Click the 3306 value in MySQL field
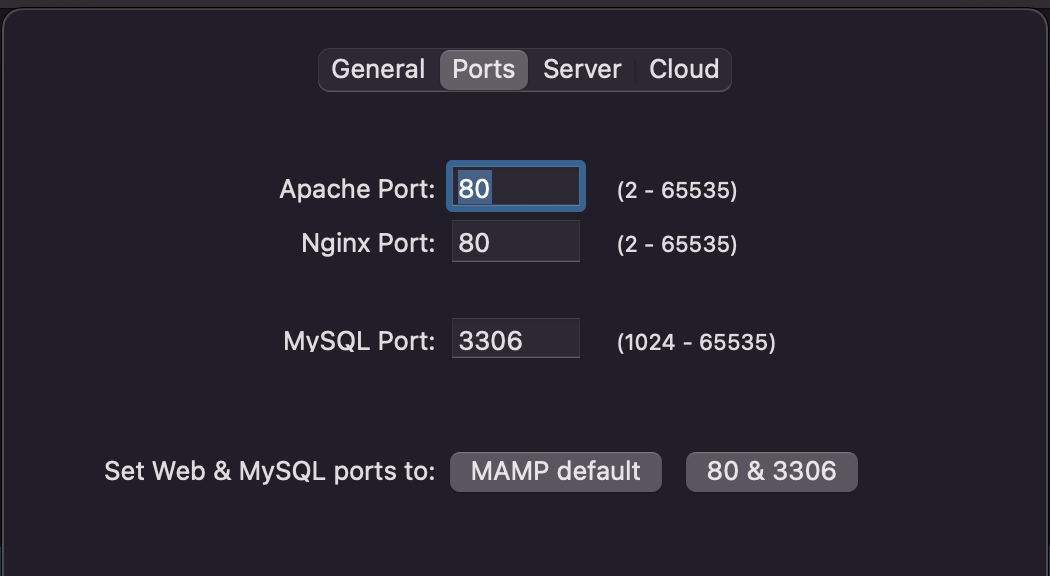Viewport: 1050px width, 576px height. point(491,341)
